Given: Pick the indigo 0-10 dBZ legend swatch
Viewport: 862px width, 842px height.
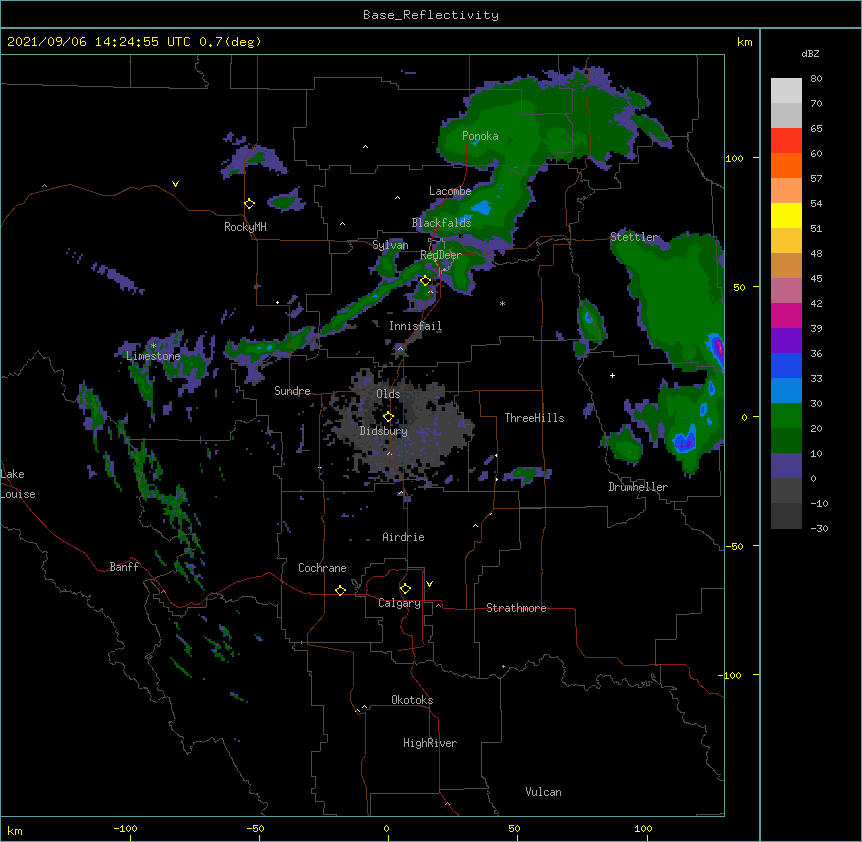Looking at the screenshot, I should pos(786,466).
